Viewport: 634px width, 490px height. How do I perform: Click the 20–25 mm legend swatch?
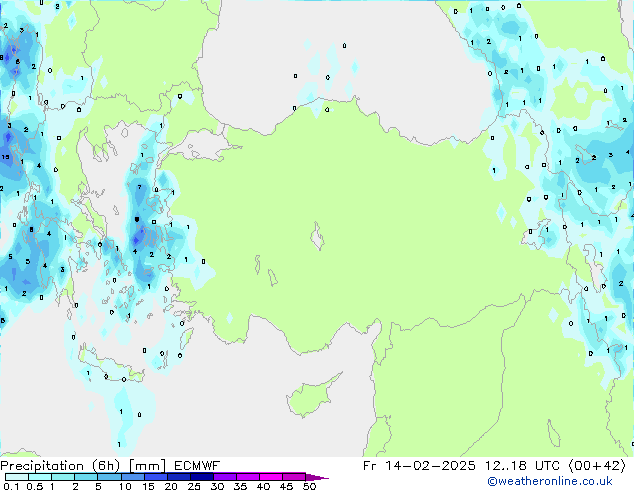pyautogui.click(x=178, y=477)
